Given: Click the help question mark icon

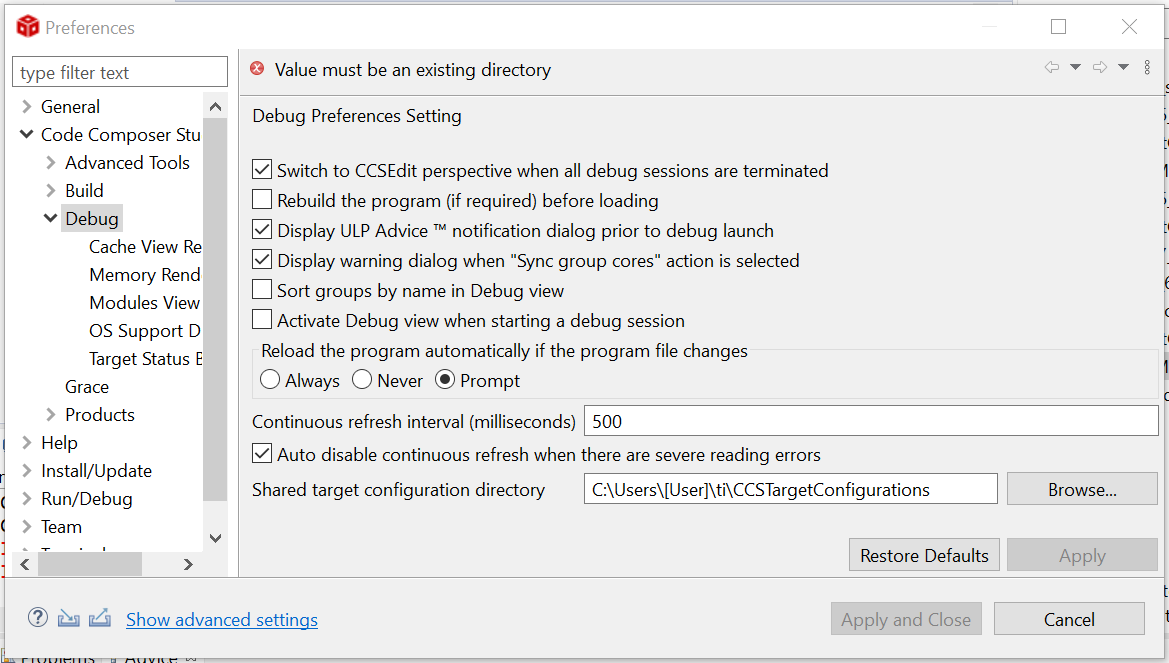Looking at the screenshot, I should pyautogui.click(x=38, y=618).
